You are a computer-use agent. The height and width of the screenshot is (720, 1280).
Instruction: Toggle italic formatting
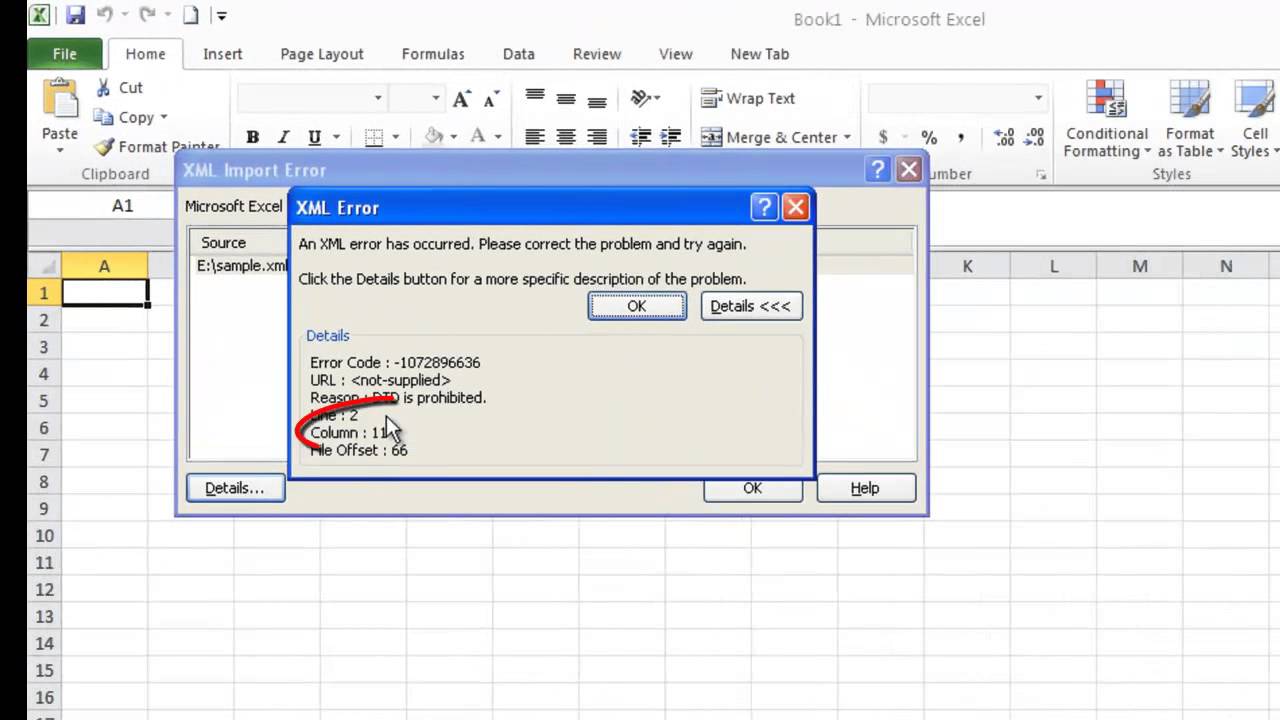point(284,137)
